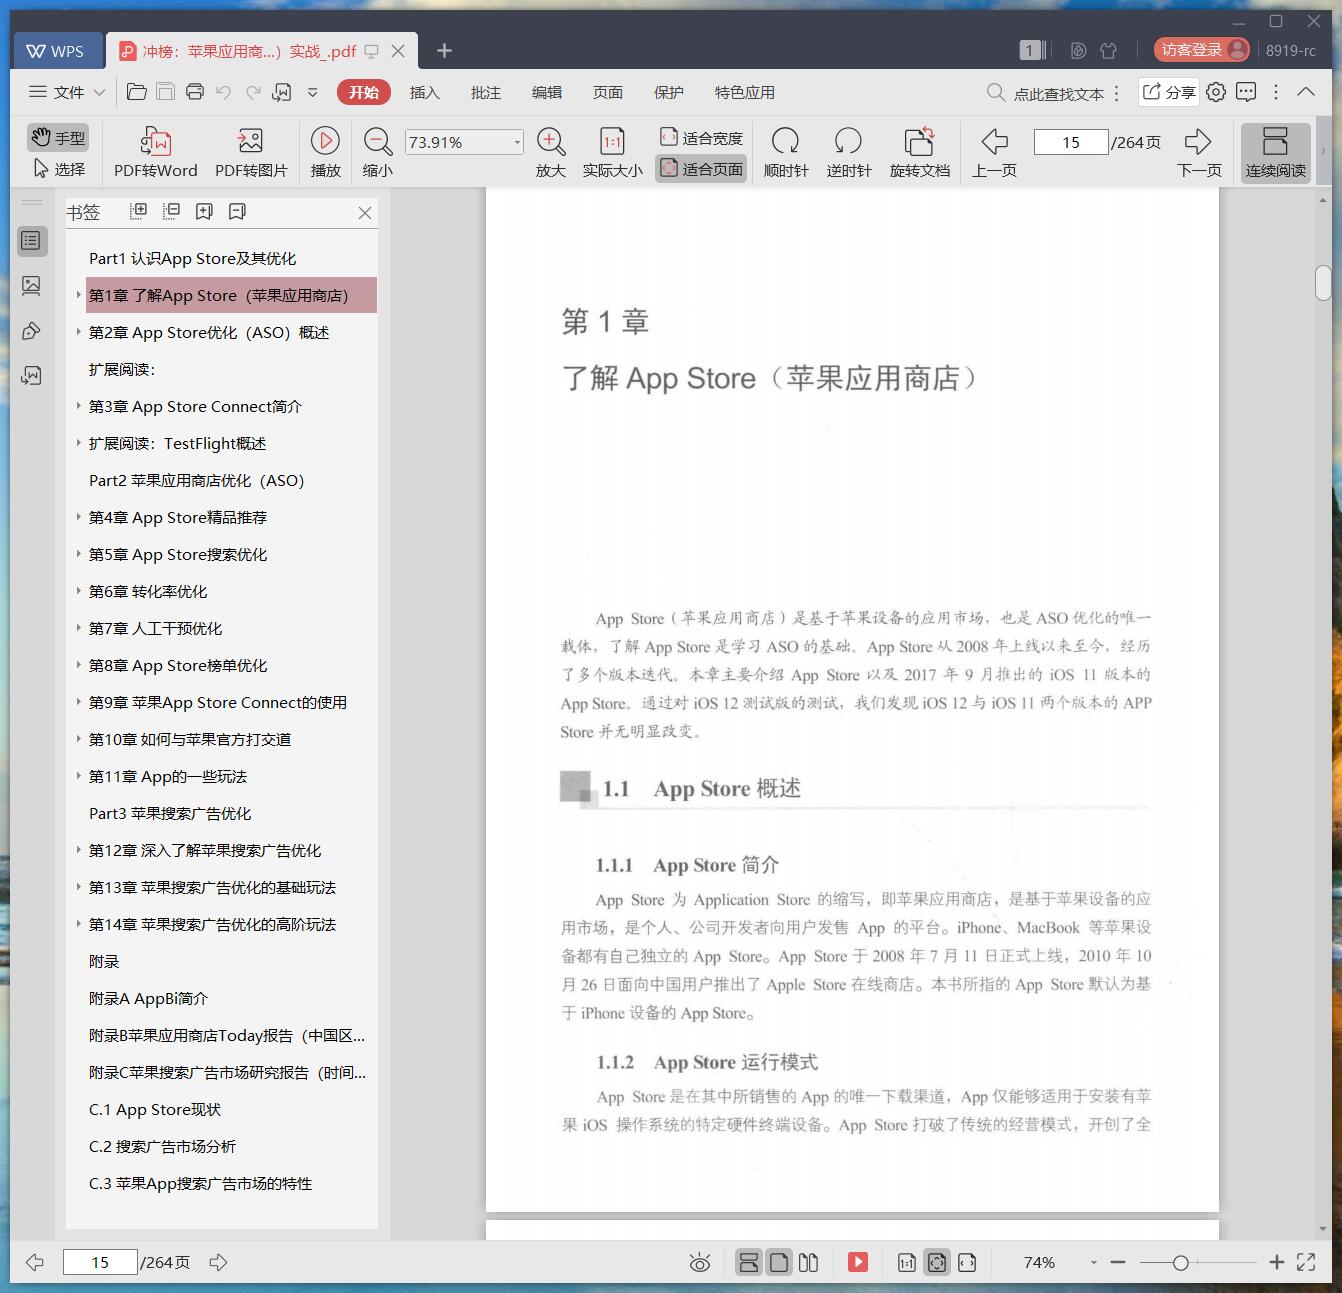Switch to 特色应用 ribbon tab
This screenshot has height=1293, width=1342.
click(x=744, y=92)
